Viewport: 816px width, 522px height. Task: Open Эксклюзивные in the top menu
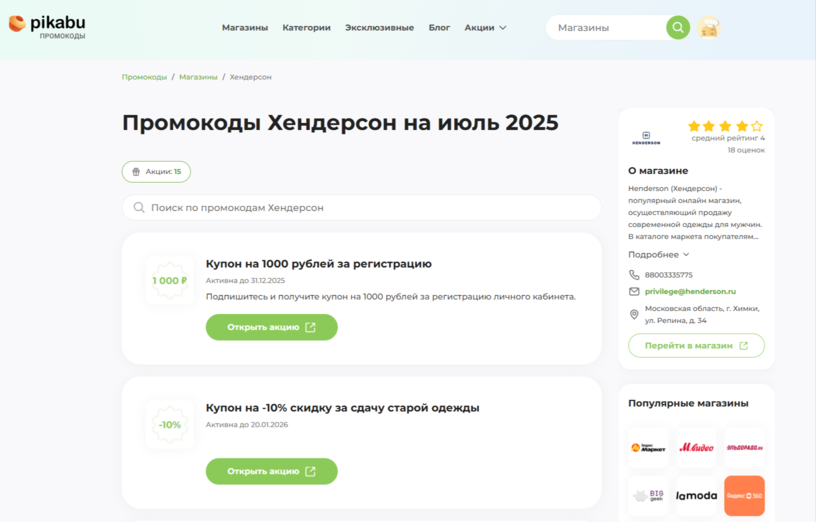(379, 28)
